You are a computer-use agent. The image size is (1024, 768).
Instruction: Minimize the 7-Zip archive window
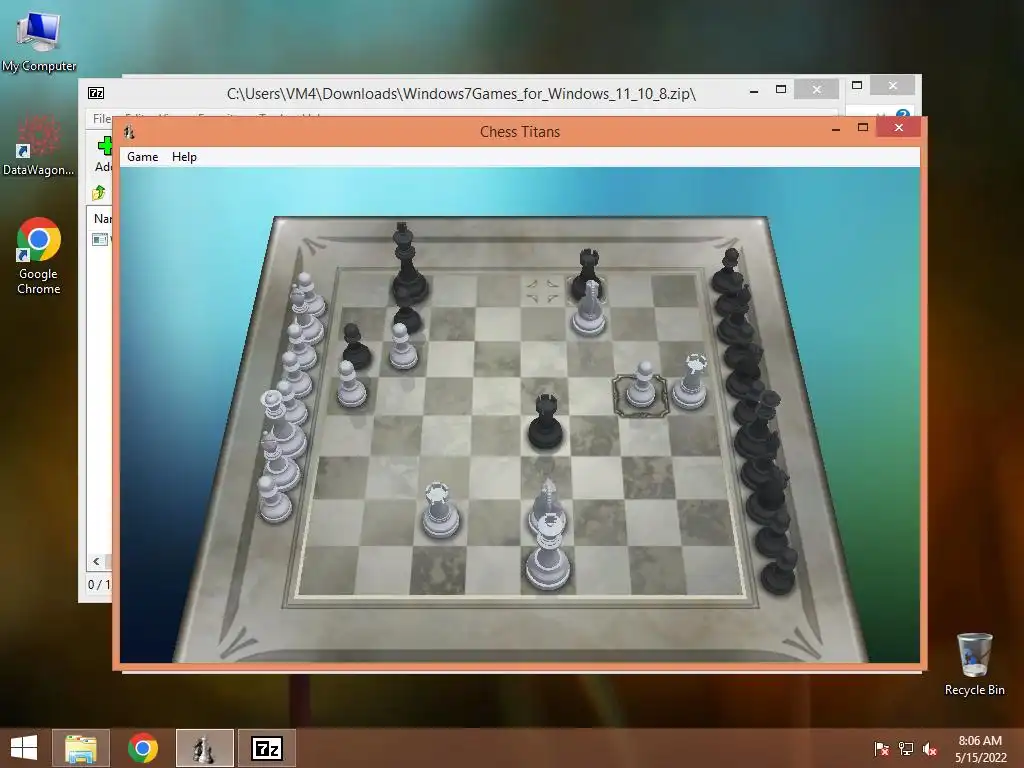[x=754, y=91]
